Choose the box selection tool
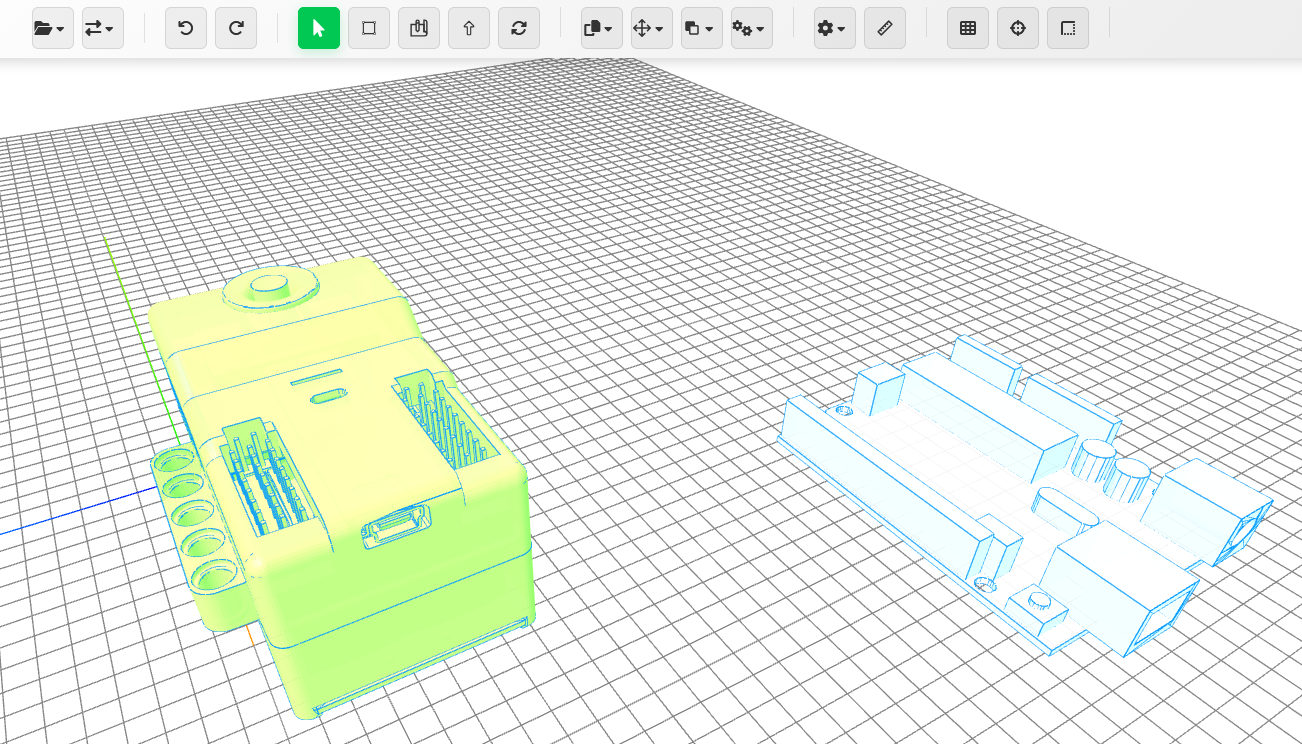Image resolution: width=1302 pixels, height=744 pixels. (369, 28)
